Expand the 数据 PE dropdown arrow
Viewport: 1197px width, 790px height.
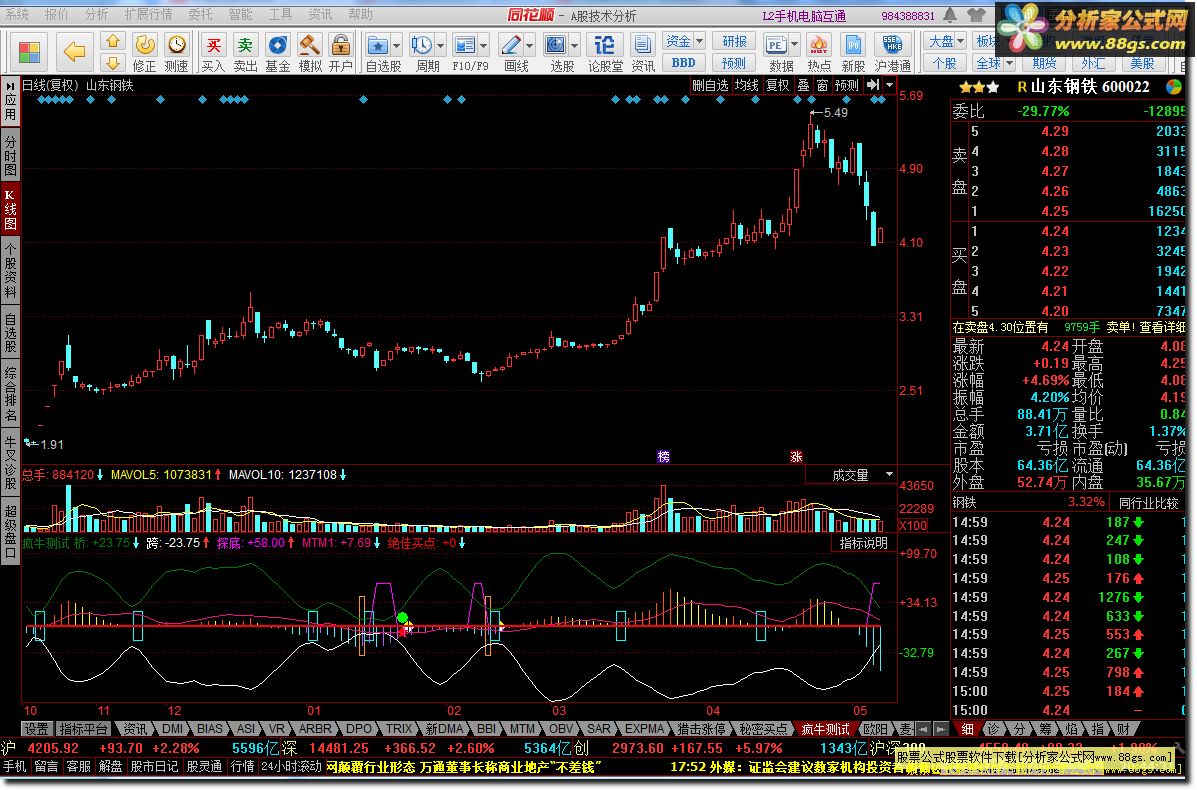point(795,46)
